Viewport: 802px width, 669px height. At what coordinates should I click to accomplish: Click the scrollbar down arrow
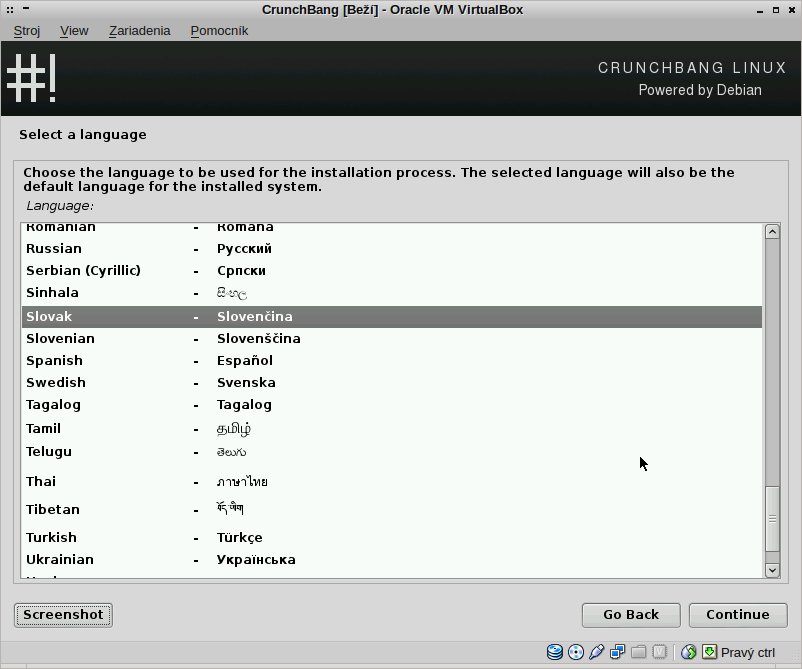[772, 570]
